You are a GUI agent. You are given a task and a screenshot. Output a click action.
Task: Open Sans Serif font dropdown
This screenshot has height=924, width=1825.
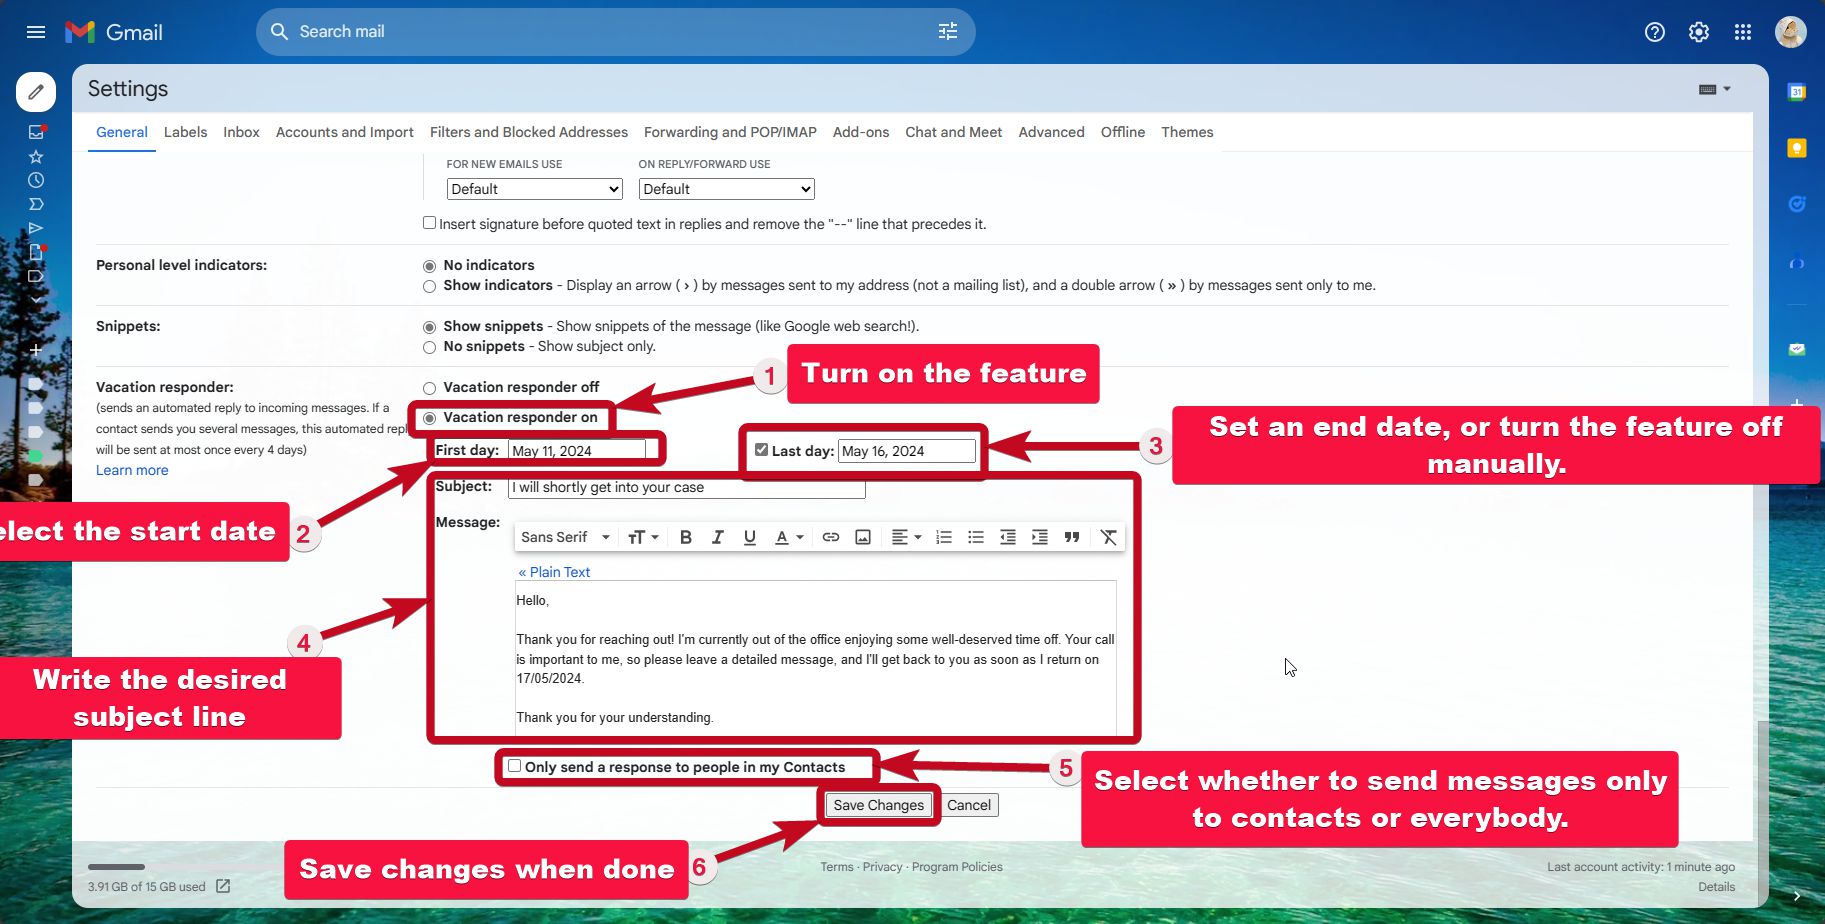click(565, 537)
